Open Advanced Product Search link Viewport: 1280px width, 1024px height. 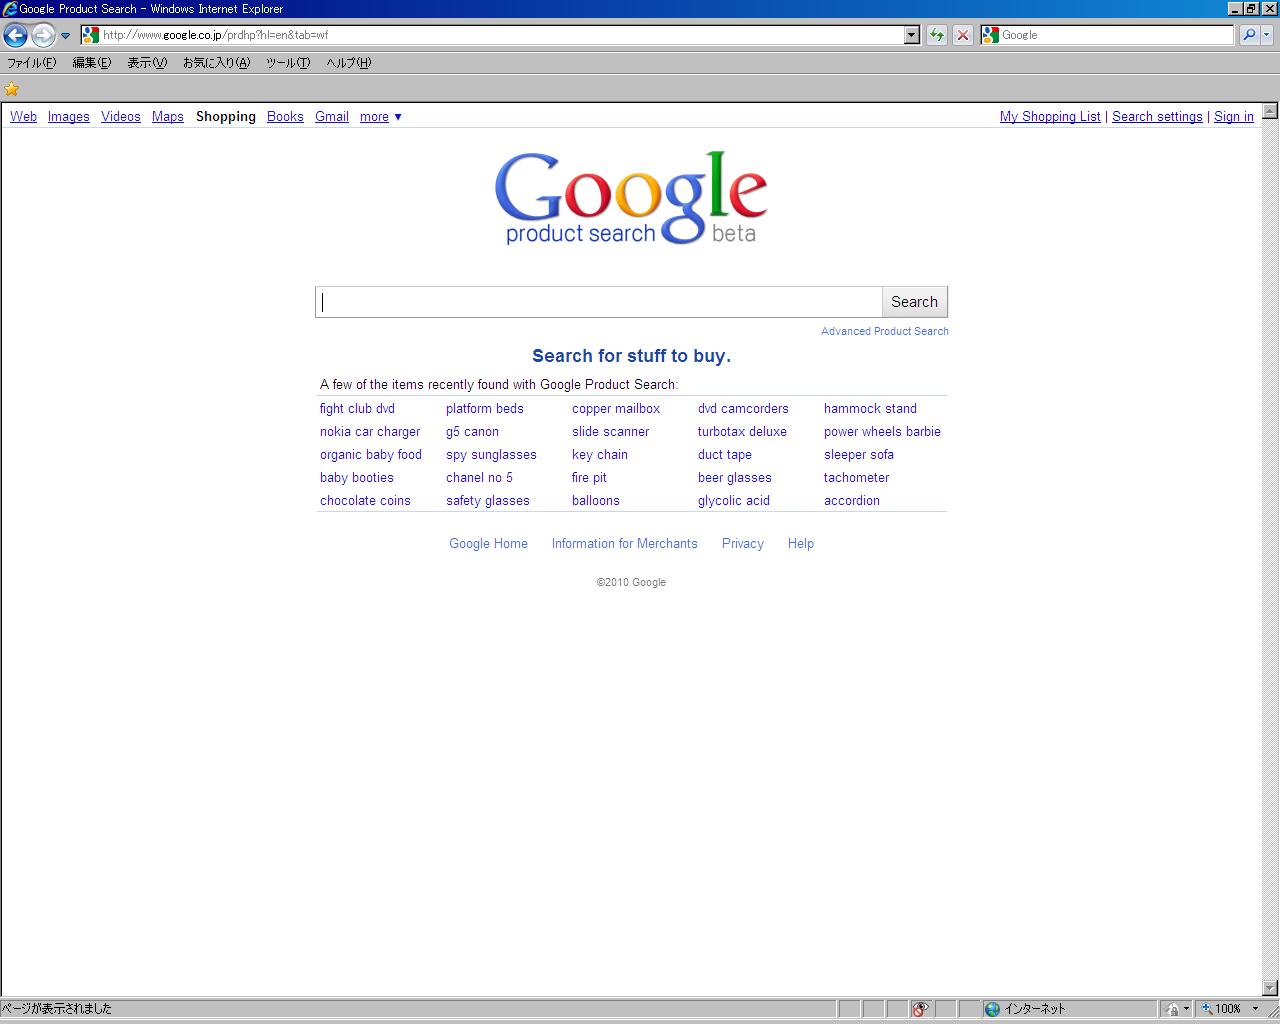pos(885,331)
